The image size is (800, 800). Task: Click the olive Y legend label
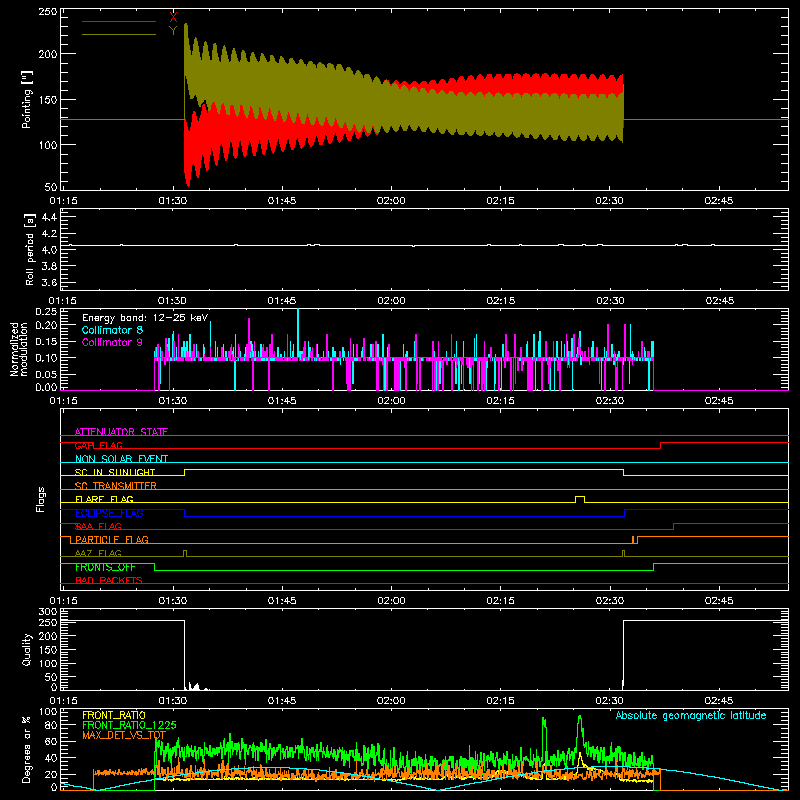click(x=173, y=31)
